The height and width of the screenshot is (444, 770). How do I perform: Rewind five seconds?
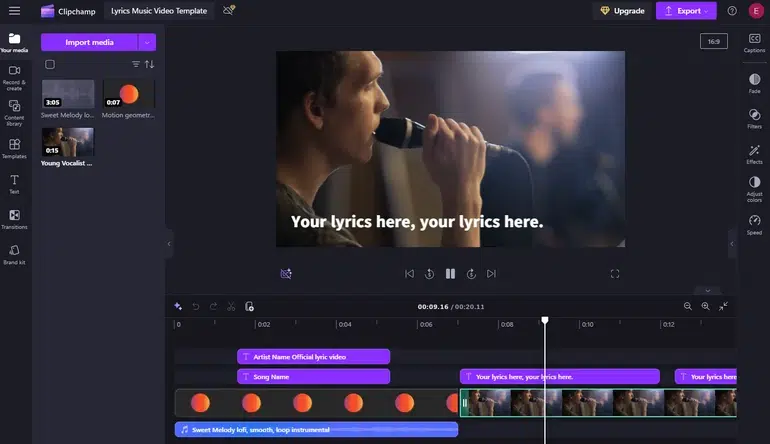(429, 274)
